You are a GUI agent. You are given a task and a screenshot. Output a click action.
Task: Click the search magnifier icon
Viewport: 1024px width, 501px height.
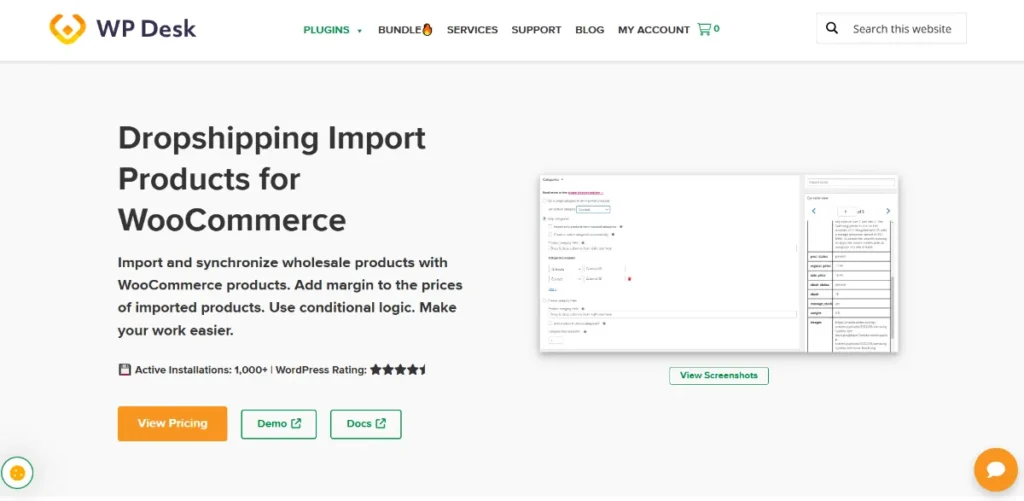point(832,29)
